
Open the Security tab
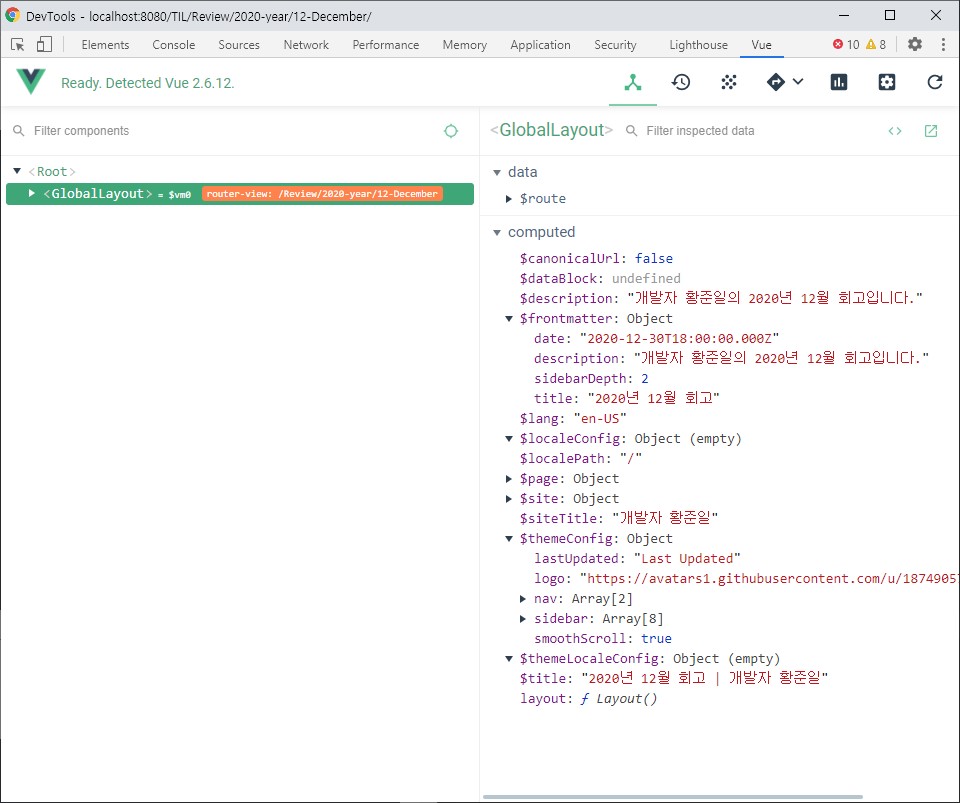pyautogui.click(x=615, y=45)
